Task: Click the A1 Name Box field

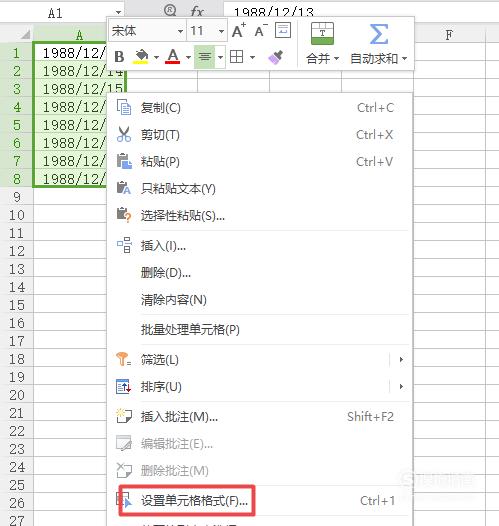Action: click(55, 12)
